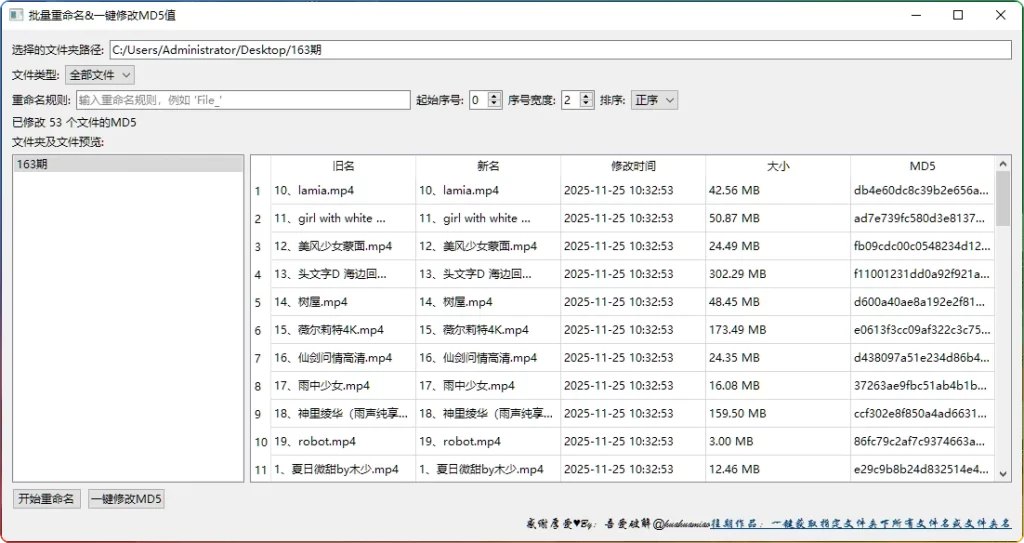The height and width of the screenshot is (543, 1024).
Task: Click the app icon in the title bar
Action: coord(16,14)
